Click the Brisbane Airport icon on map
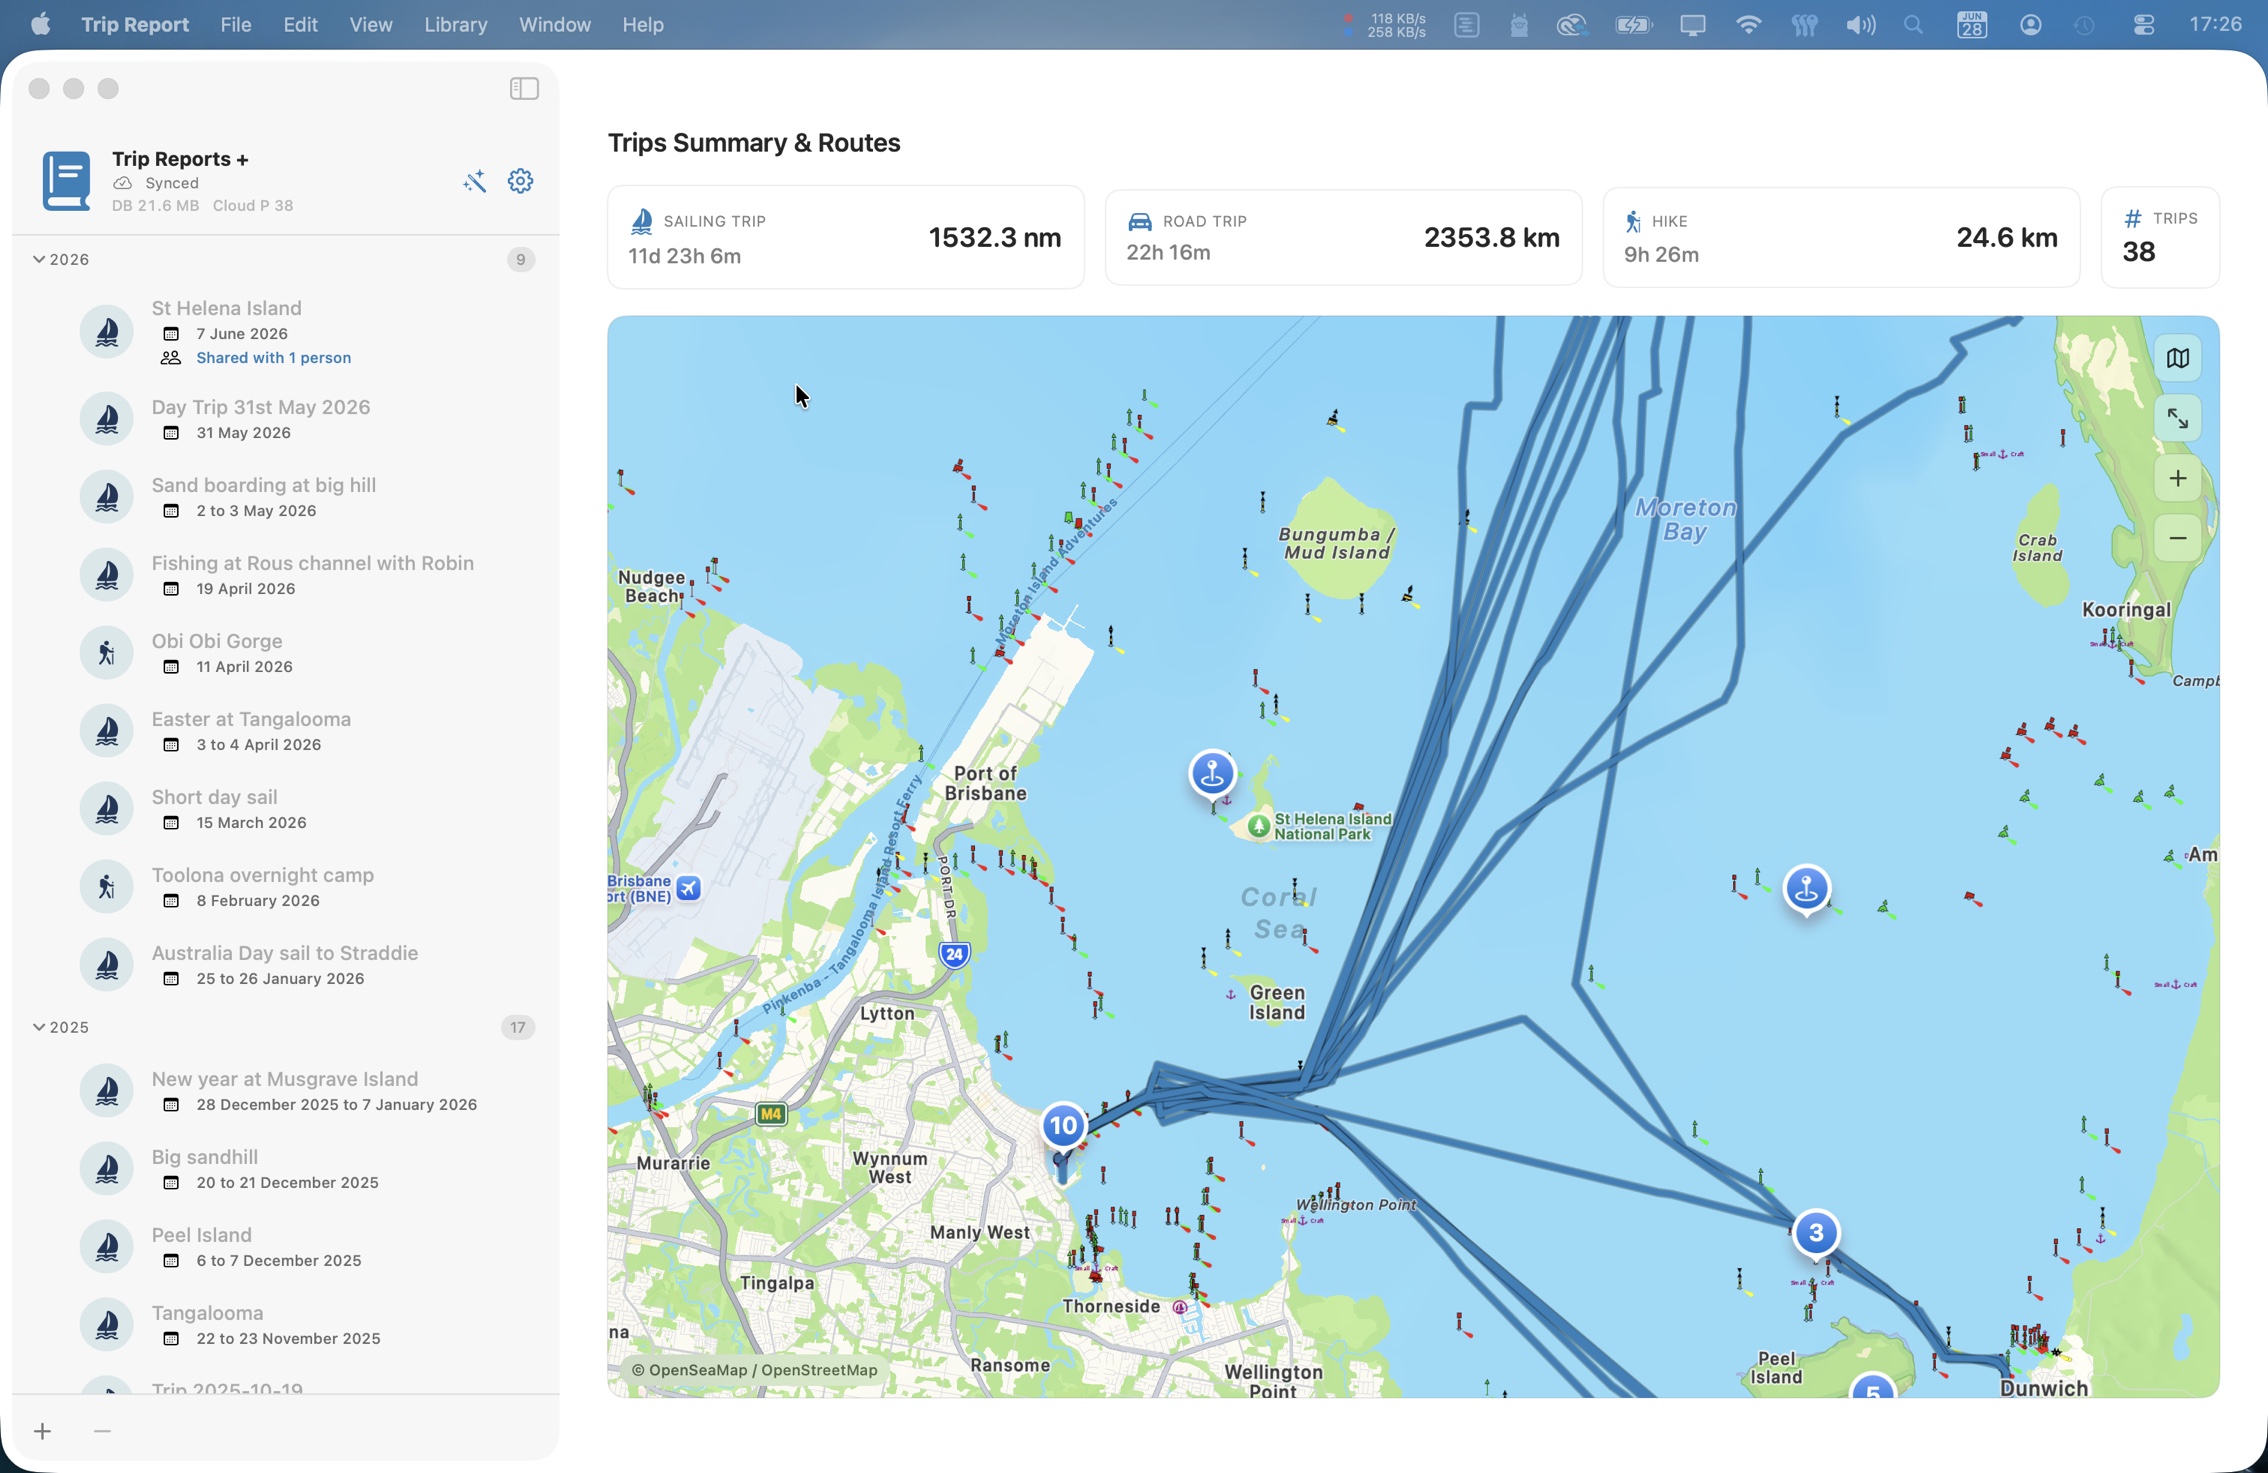The height and width of the screenshot is (1473, 2268). [689, 888]
